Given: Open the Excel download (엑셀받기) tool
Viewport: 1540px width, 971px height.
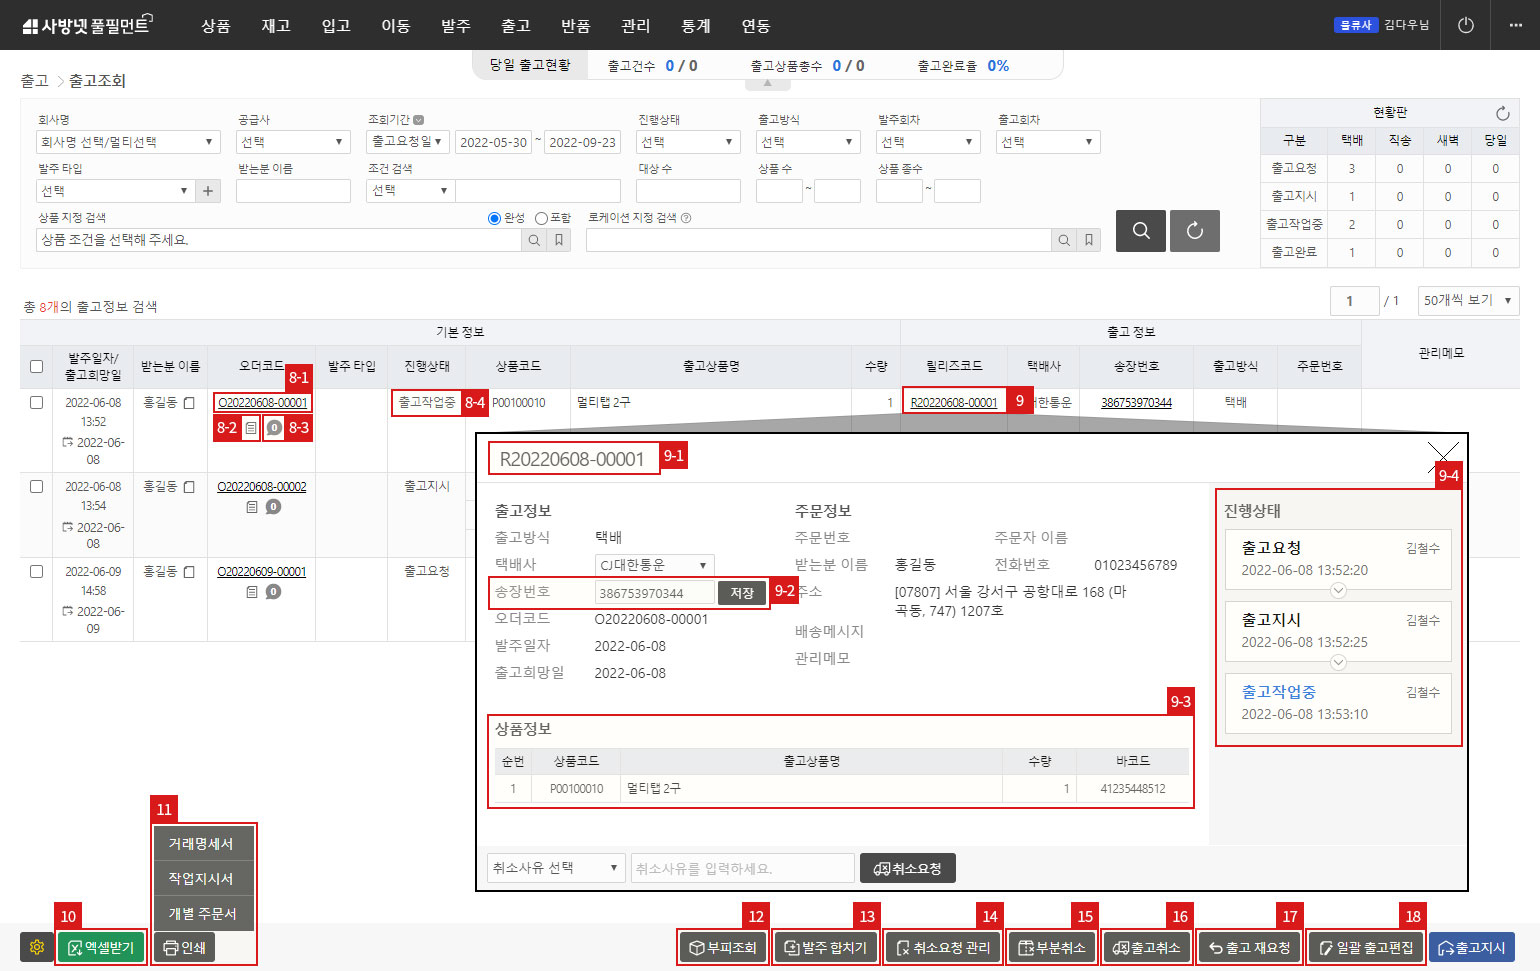Looking at the screenshot, I should coord(101,947).
